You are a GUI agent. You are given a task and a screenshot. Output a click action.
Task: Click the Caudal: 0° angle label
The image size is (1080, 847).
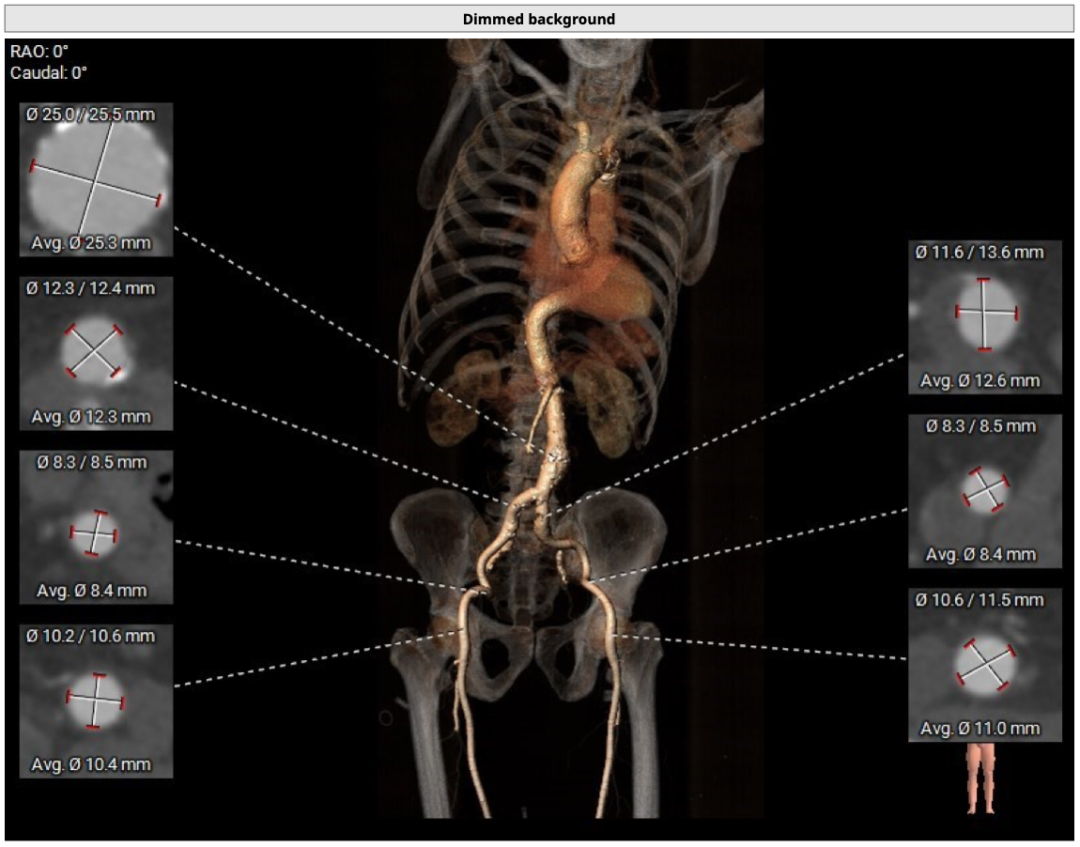[x=49, y=72]
